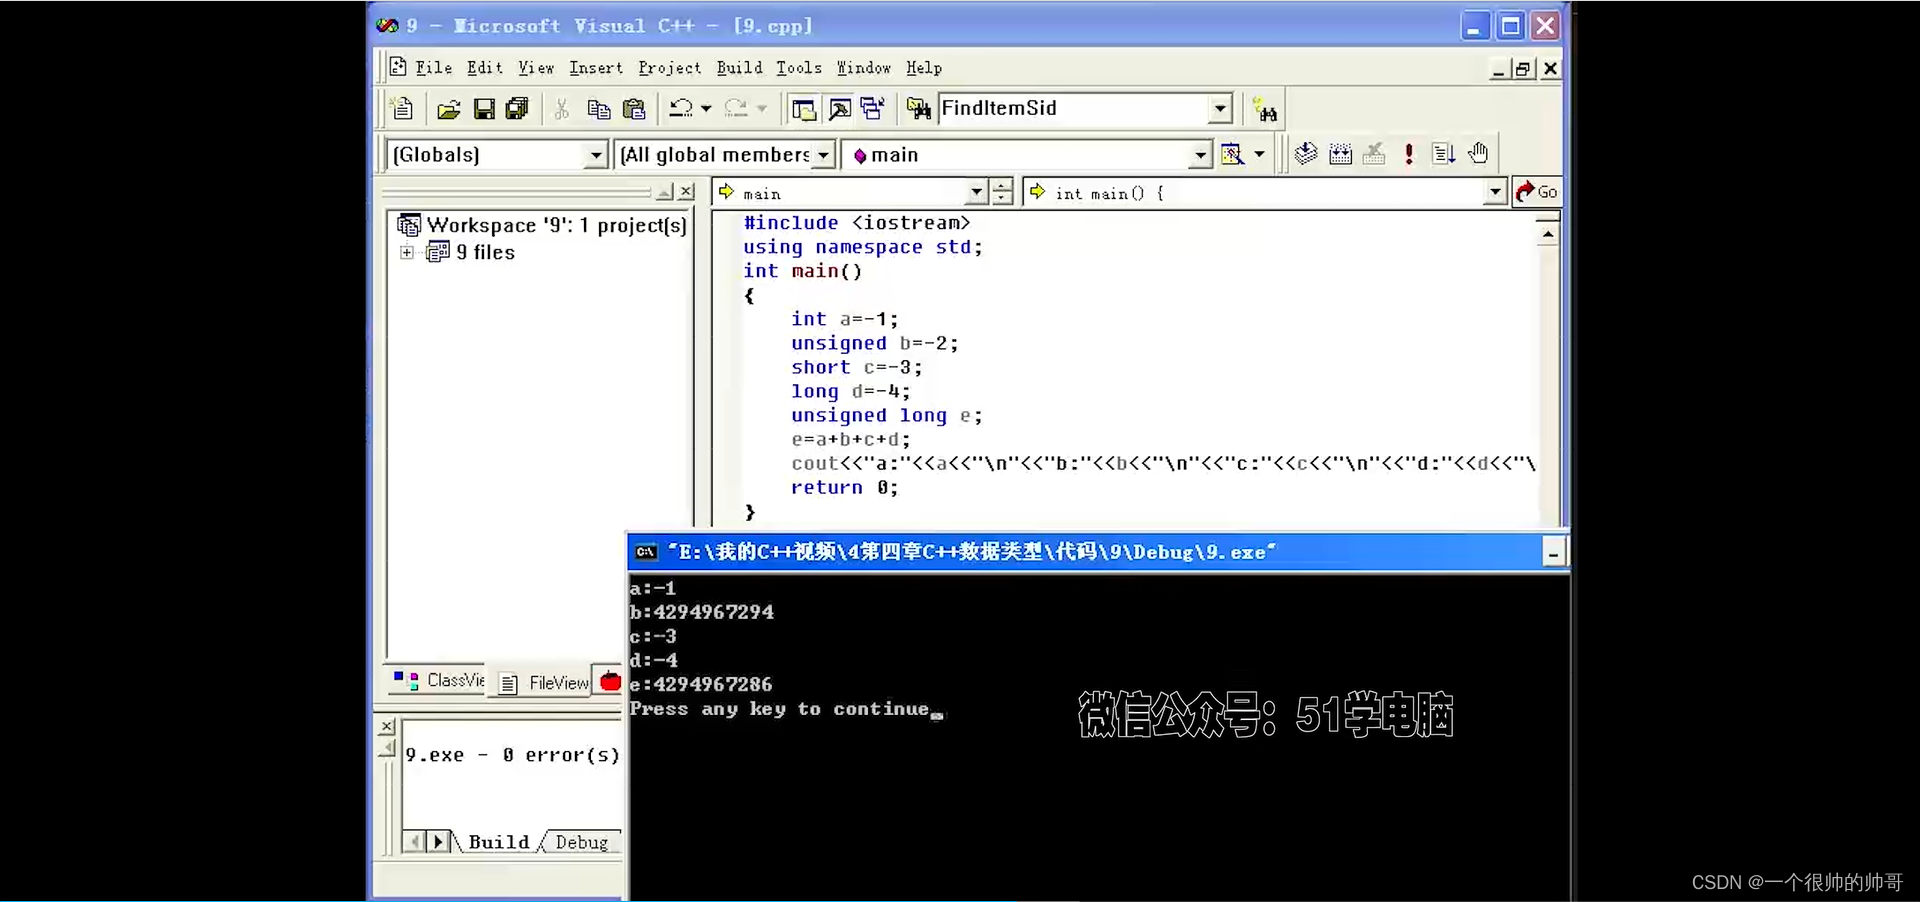
Task: Paste from clipboard via toolbar icon
Action: [x=634, y=109]
